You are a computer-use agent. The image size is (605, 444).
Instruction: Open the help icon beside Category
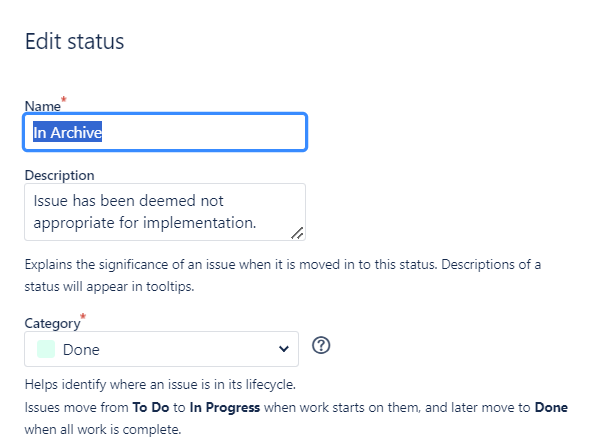pos(321,345)
